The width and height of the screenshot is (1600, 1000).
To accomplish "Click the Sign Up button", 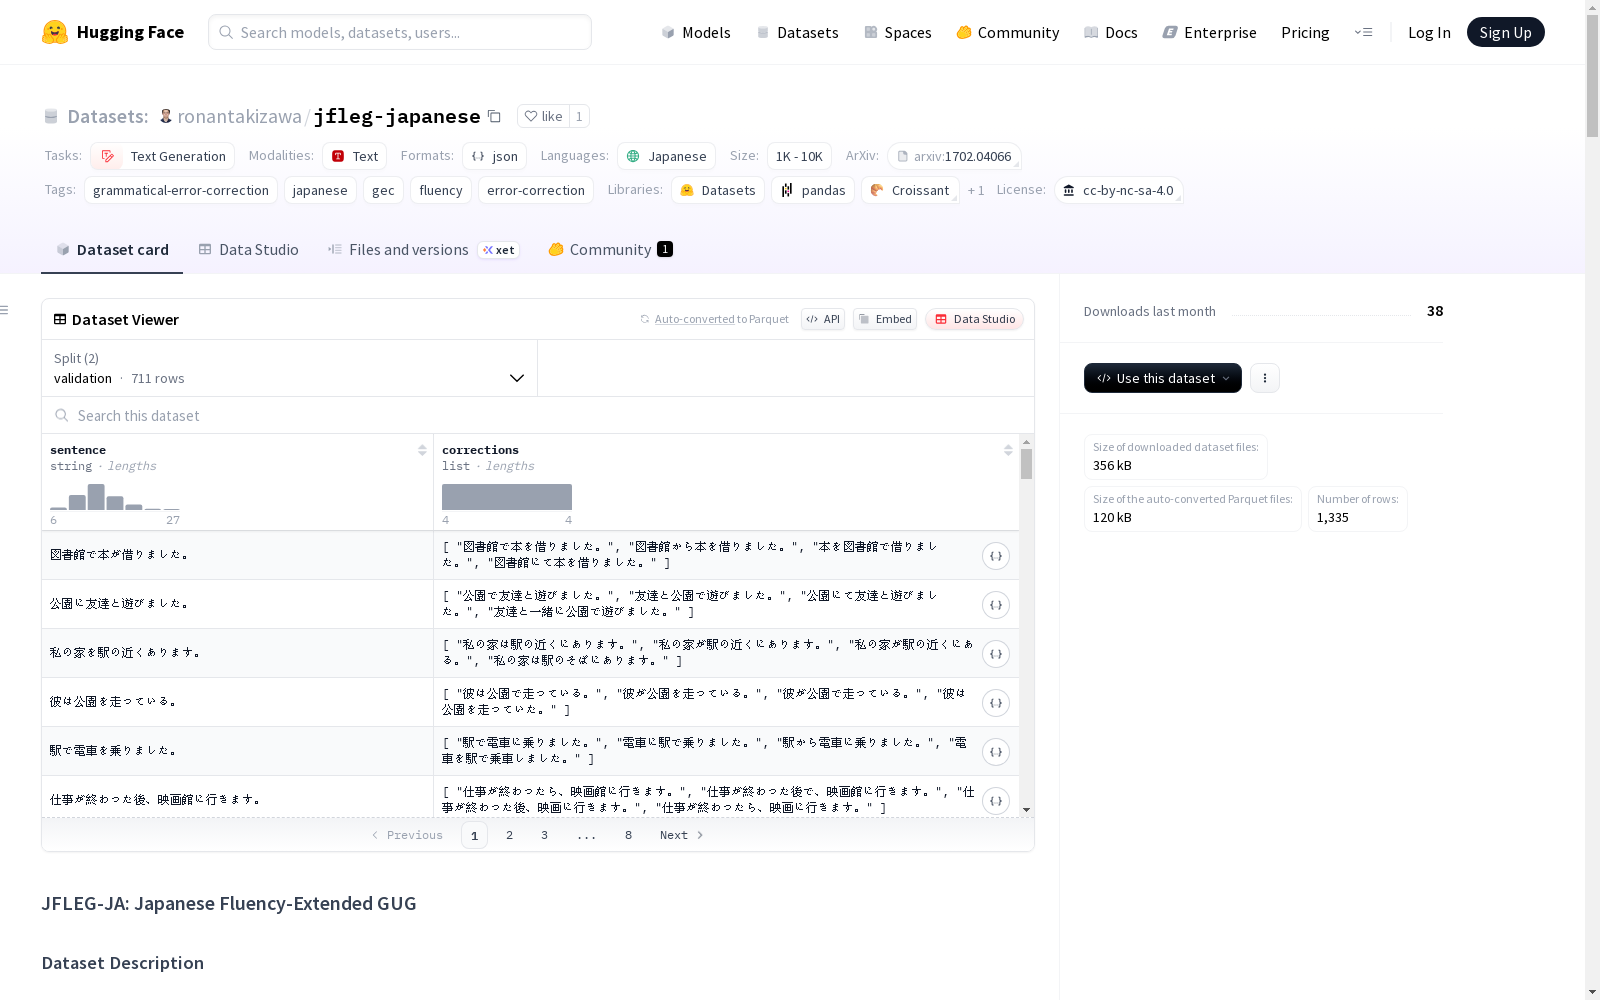I will (x=1505, y=32).
